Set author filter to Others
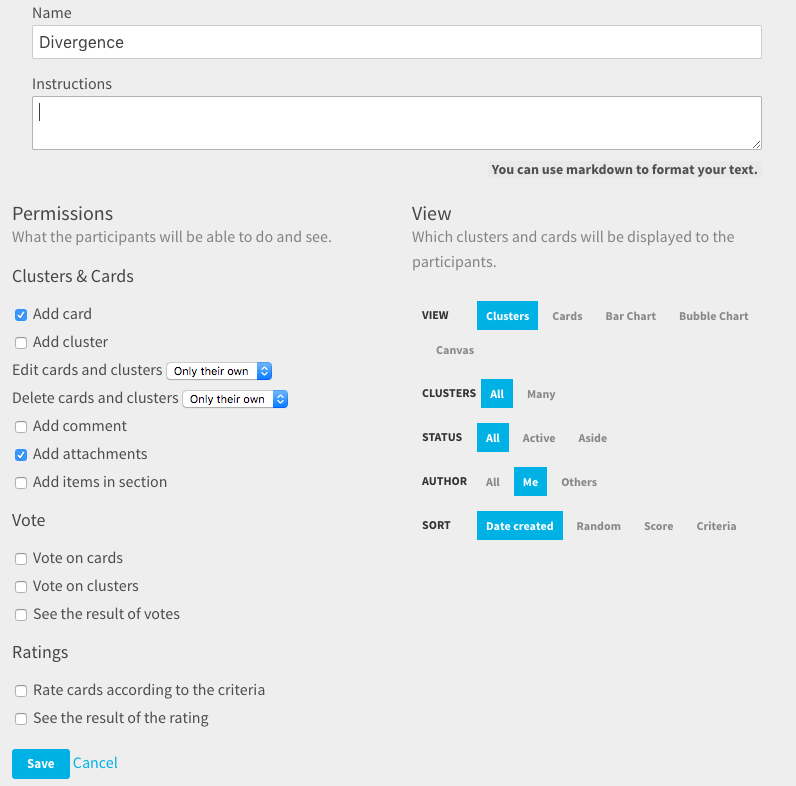The width and height of the screenshot is (796, 786). tap(579, 482)
